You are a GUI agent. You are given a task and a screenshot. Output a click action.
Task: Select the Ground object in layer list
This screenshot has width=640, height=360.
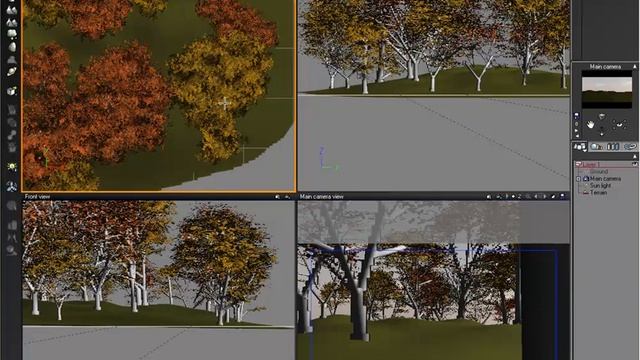(599, 172)
